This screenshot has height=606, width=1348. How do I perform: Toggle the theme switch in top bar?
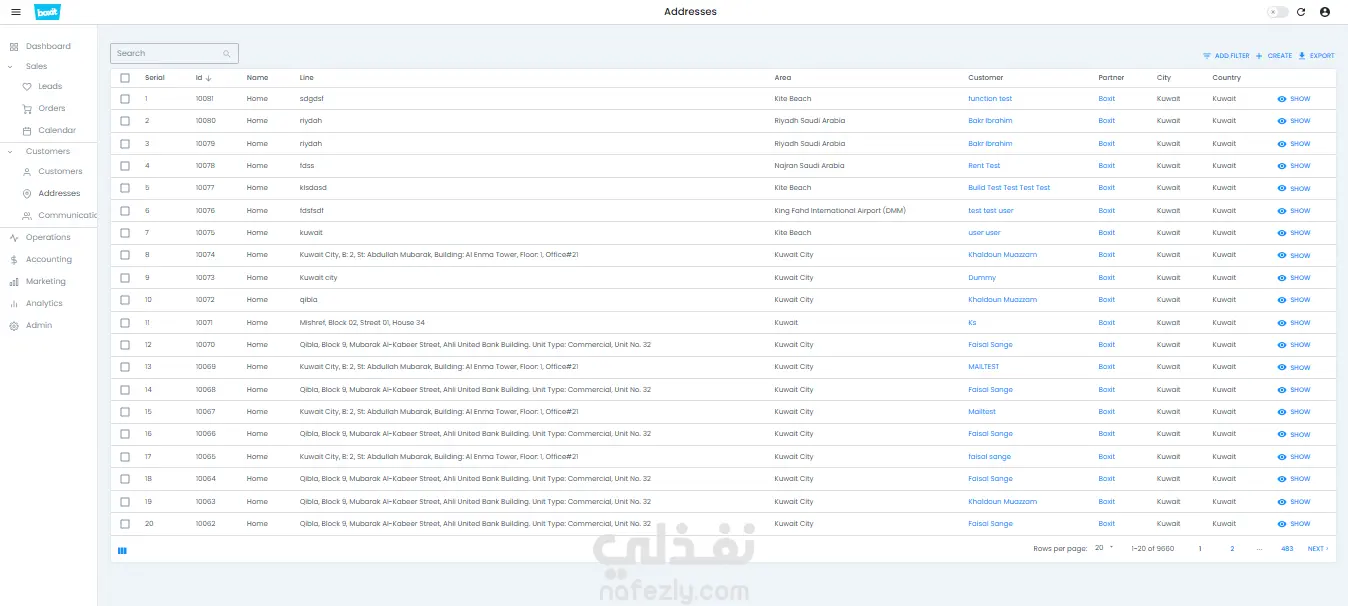tap(1277, 12)
